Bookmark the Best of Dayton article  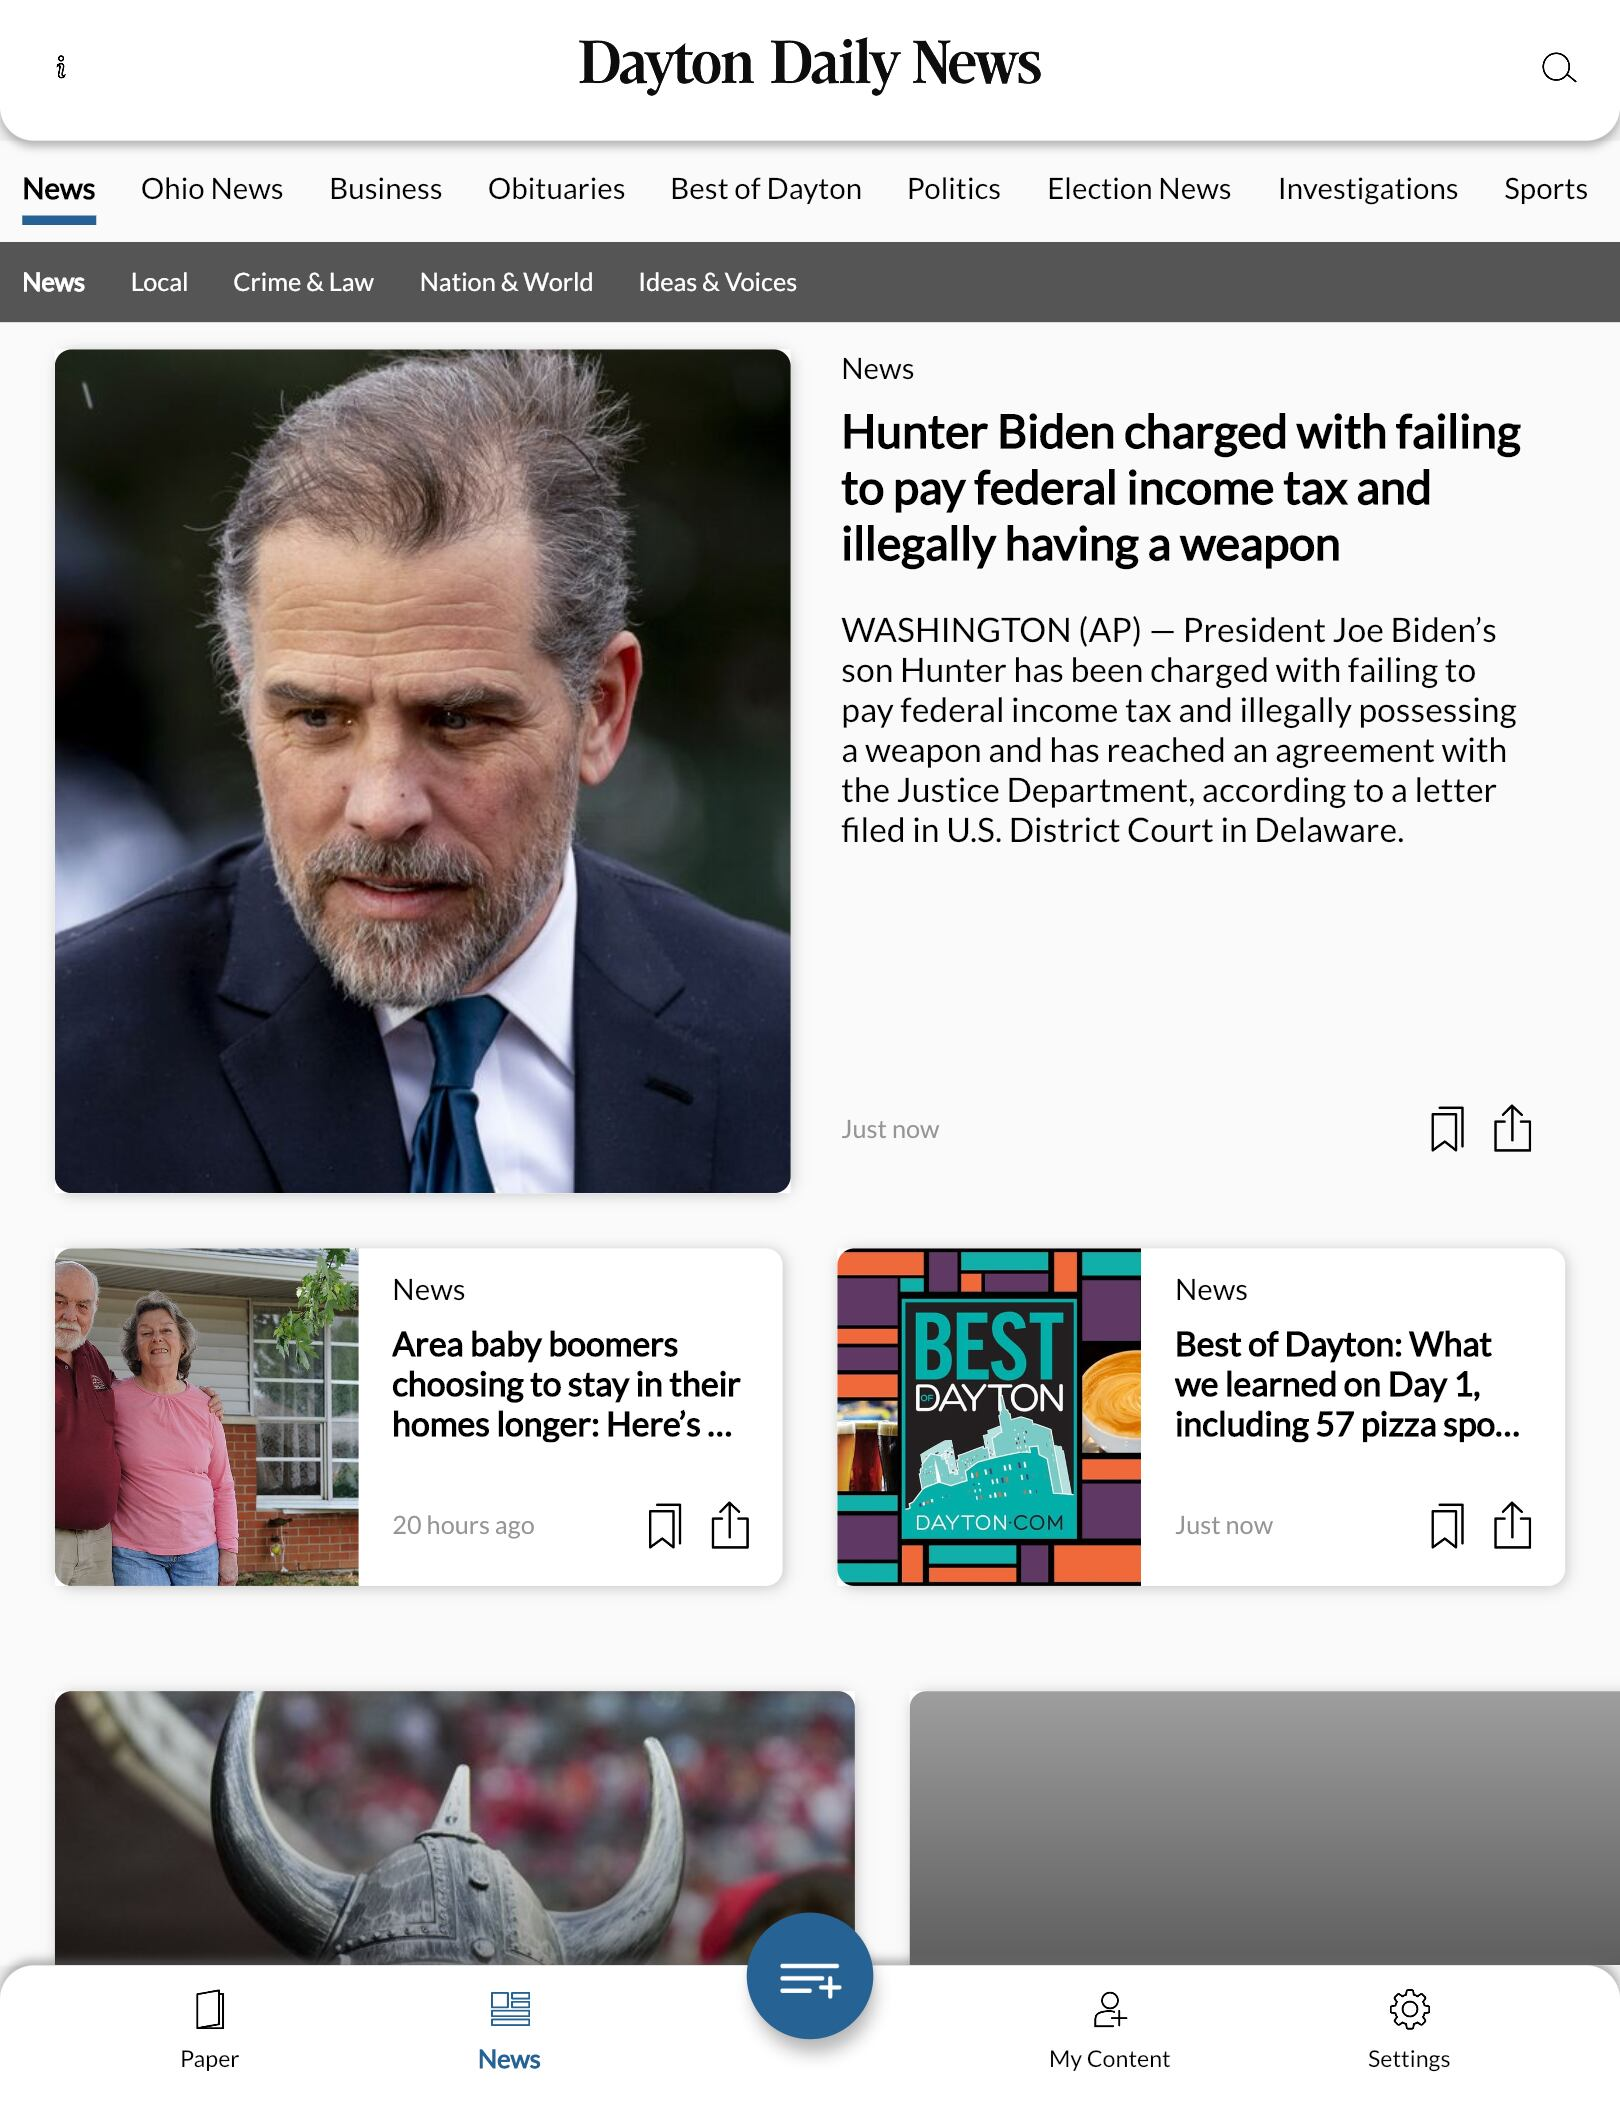1446,1526
